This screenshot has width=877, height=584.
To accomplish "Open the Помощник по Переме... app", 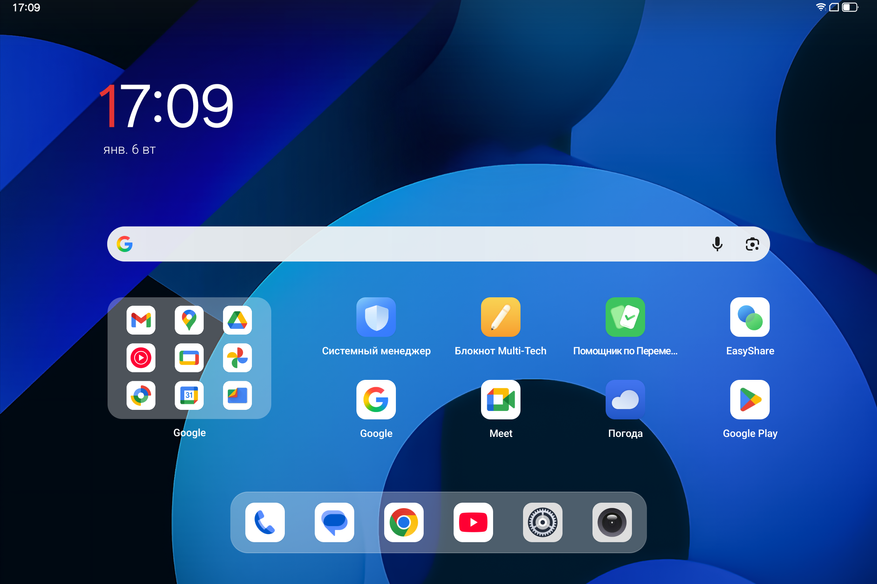I will (x=625, y=317).
